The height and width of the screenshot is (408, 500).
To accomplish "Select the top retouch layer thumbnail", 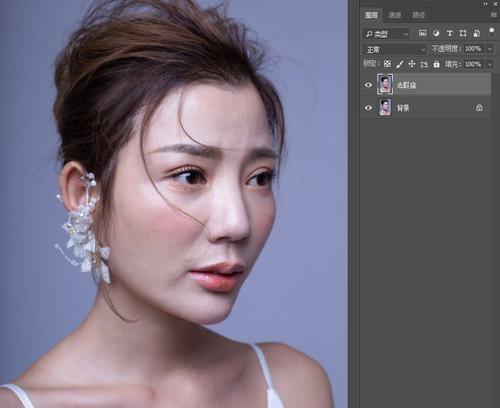I will coord(385,84).
